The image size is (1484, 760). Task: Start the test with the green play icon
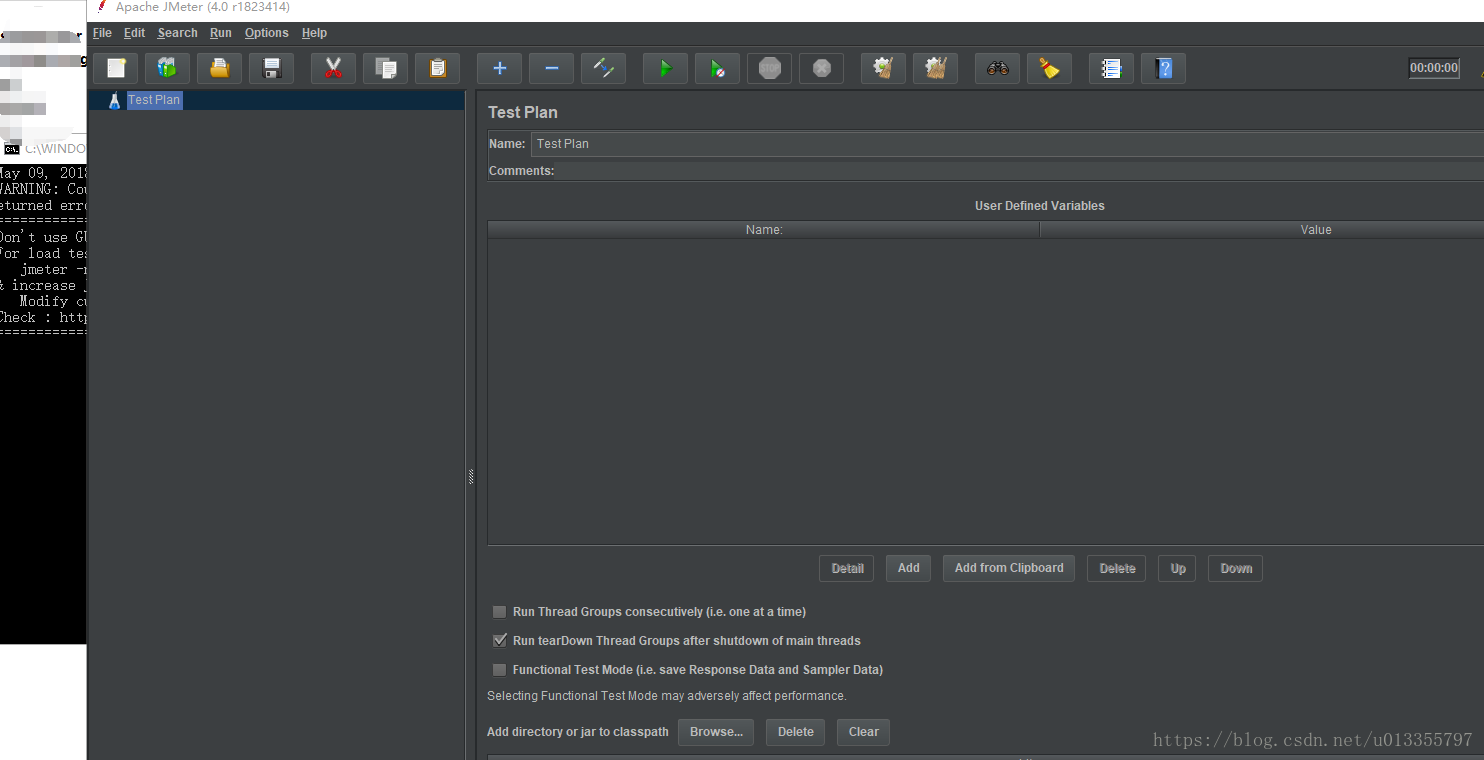(x=665, y=68)
